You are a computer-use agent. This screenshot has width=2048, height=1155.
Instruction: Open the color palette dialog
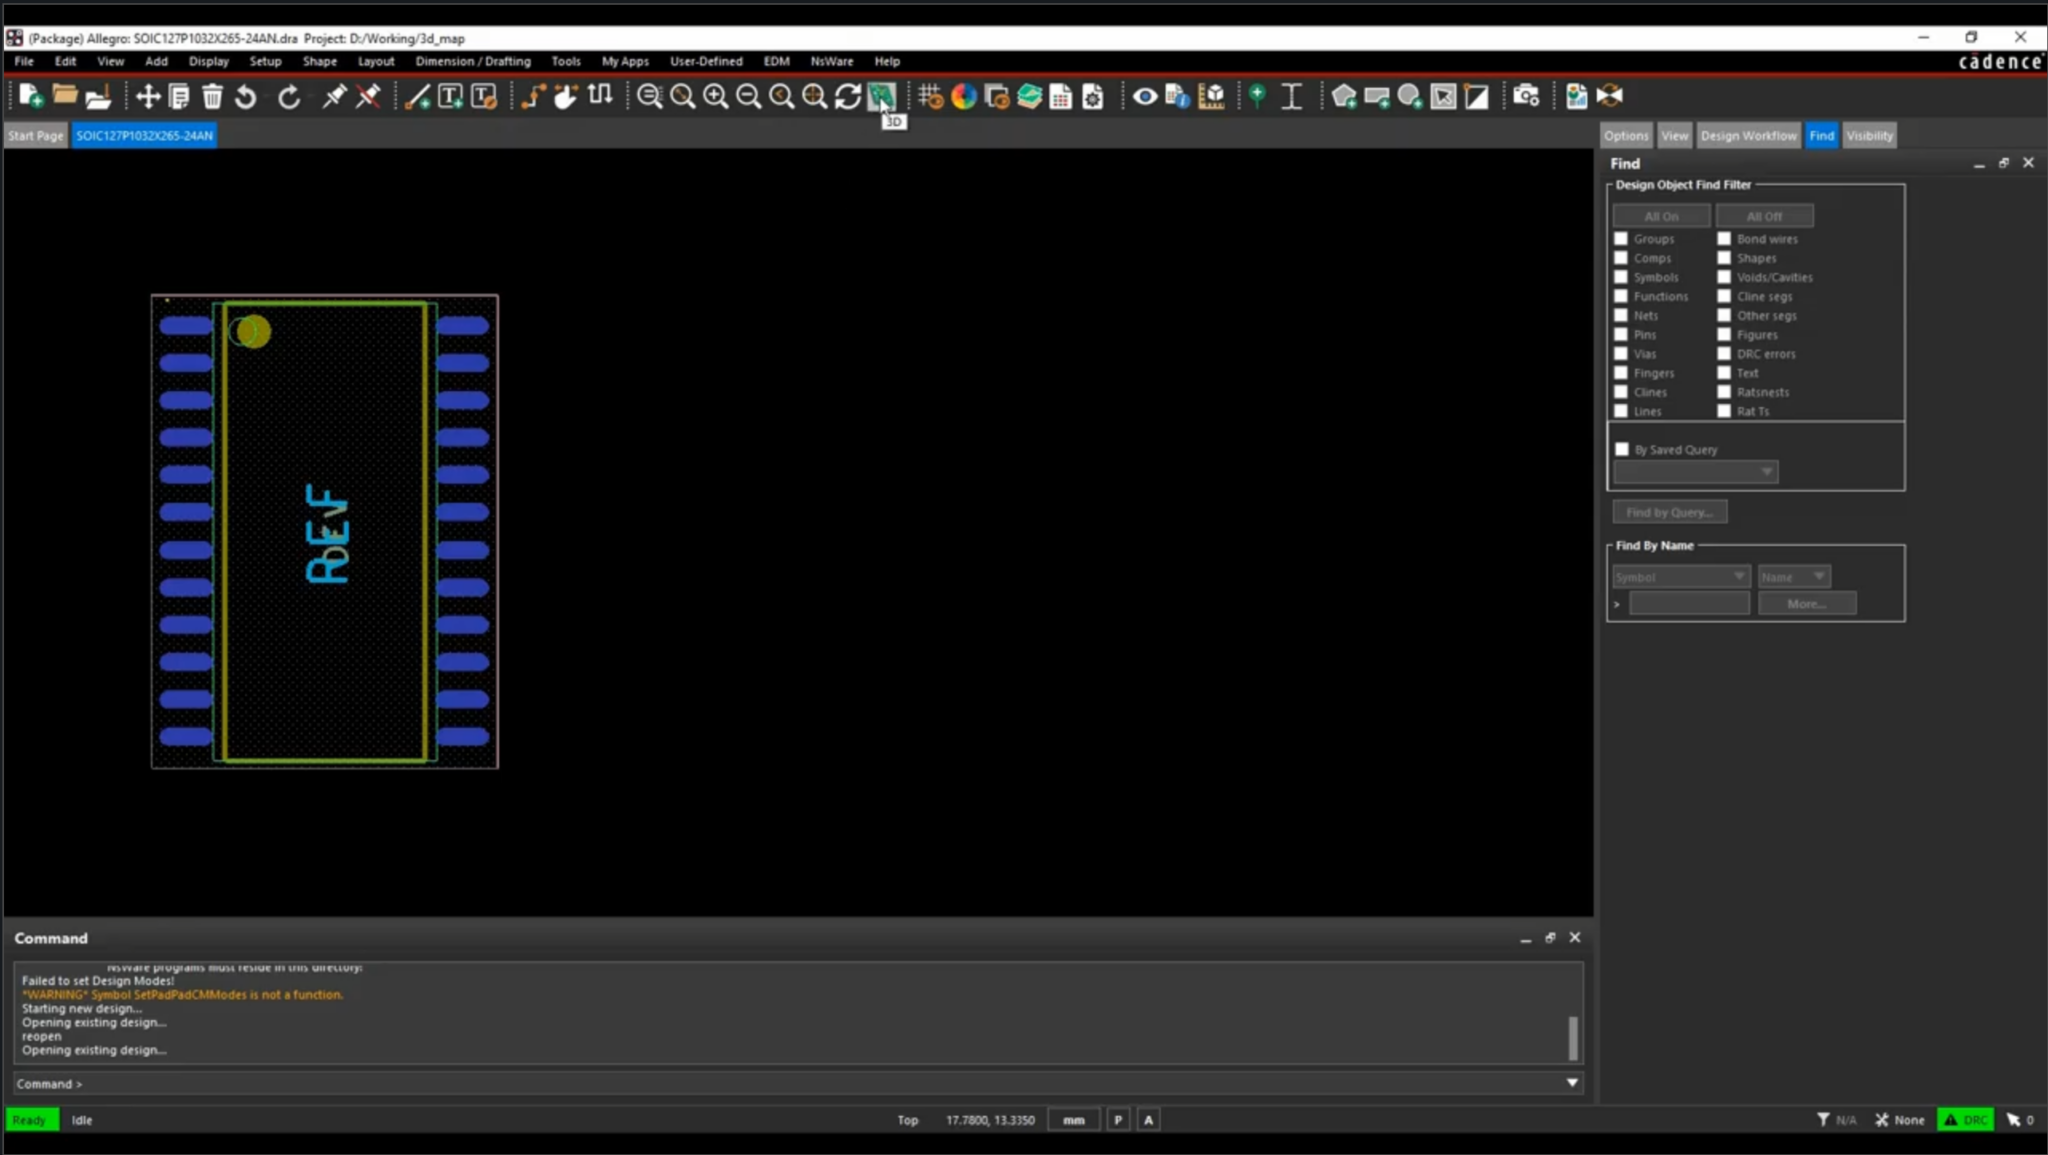coord(963,96)
